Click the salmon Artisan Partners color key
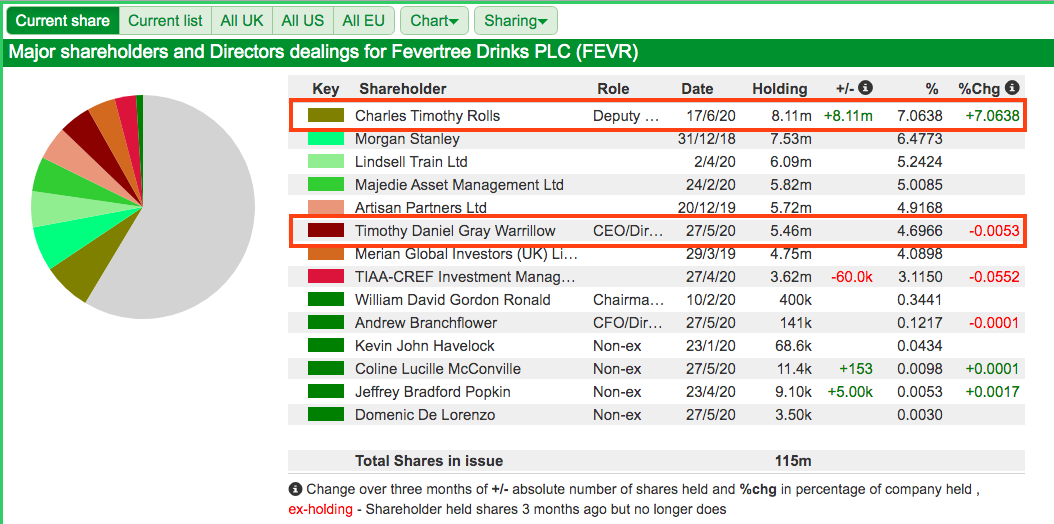This screenshot has width=1054, height=524. pyautogui.click(x=326, y=208)
